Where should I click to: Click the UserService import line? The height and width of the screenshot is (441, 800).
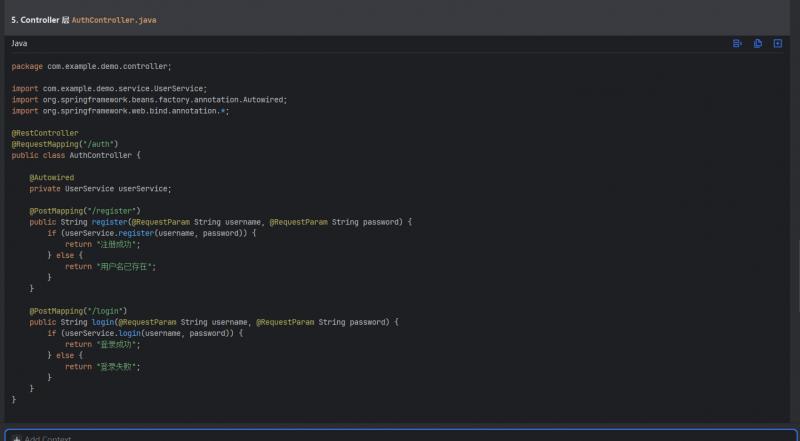[109, 88]
